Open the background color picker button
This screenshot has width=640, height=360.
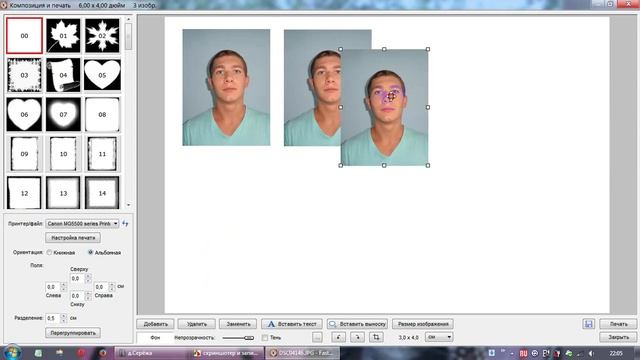[x=317, y=337]
